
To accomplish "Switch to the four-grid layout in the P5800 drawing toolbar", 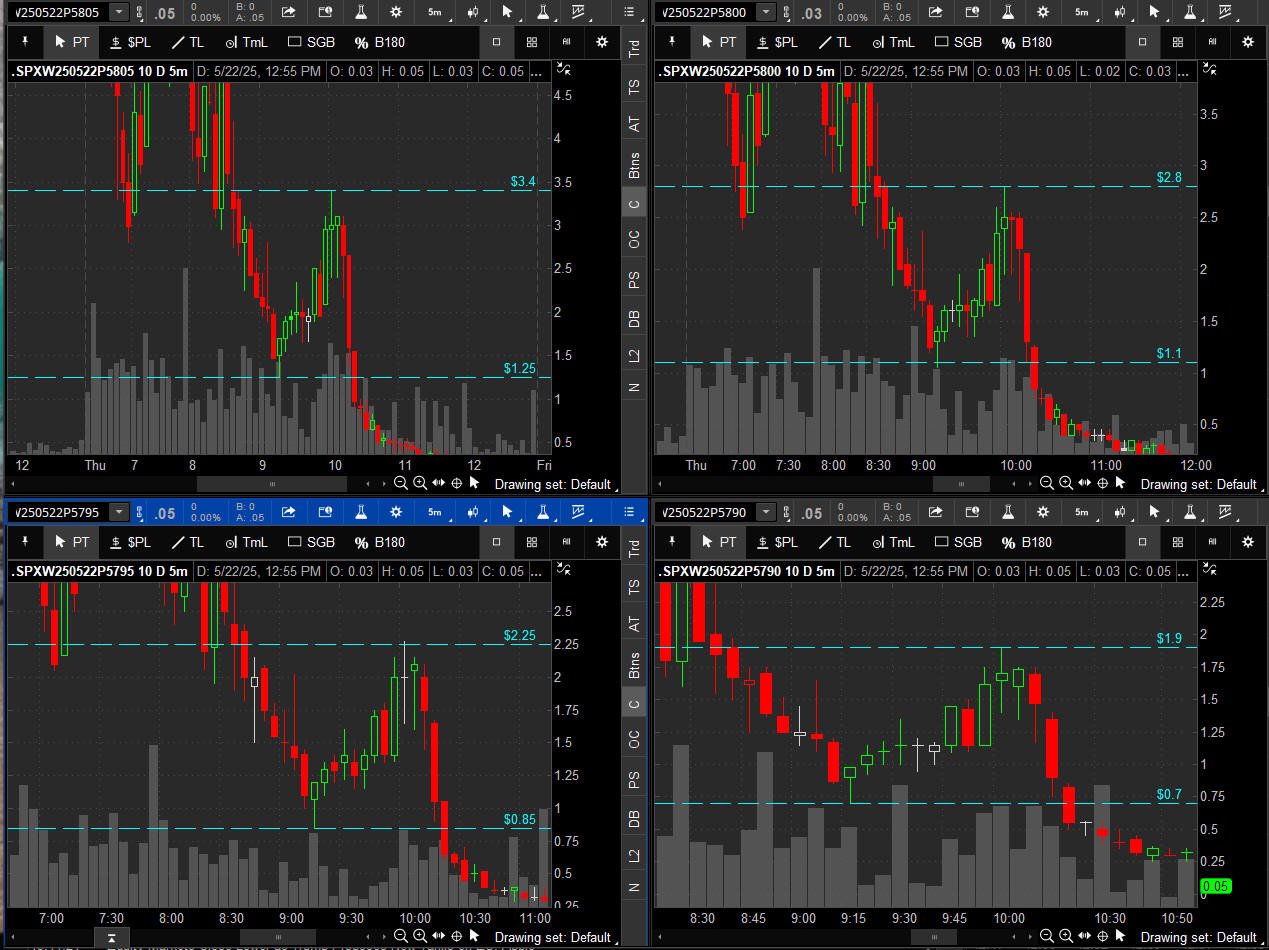I will pyautogui.click(x=1178, y=42).
